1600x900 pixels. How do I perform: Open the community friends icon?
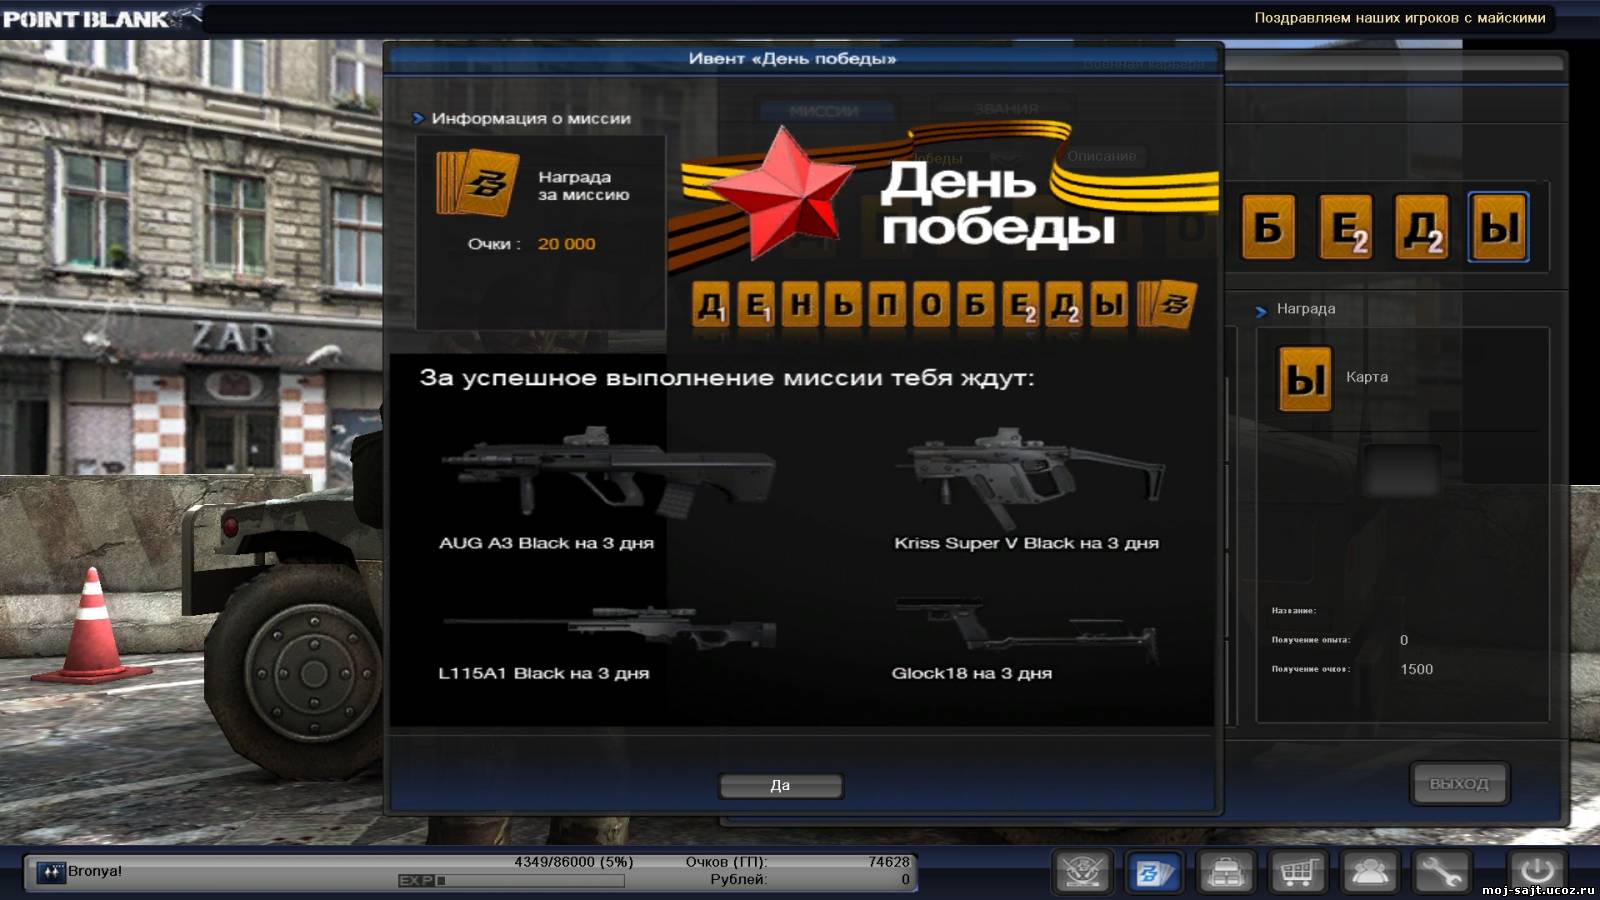point(1369,872)
